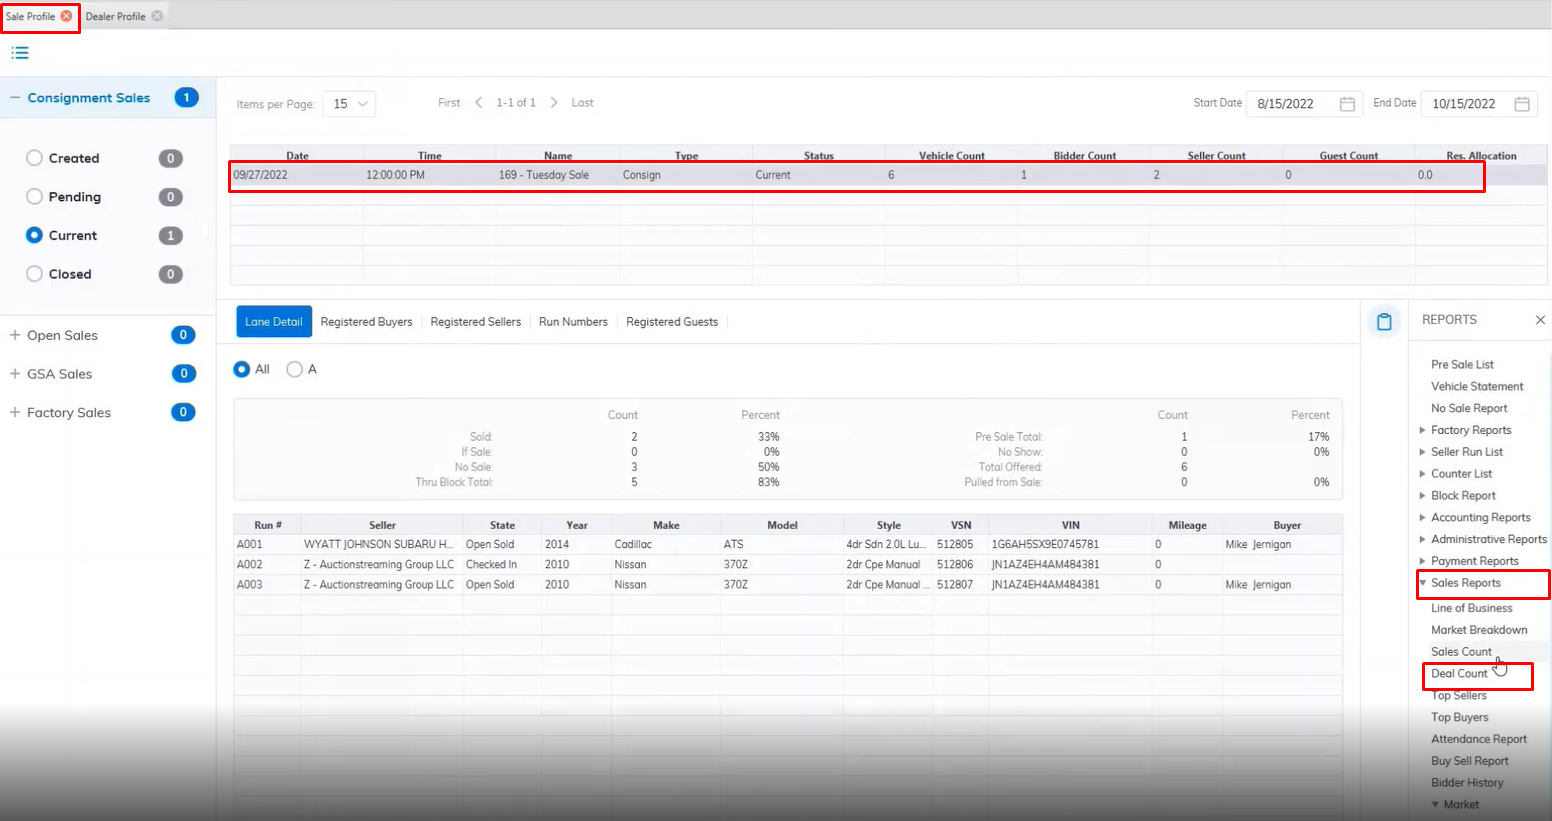Choose lane A radio button
The image size is (1552, 821).
(x=295, y=370)
